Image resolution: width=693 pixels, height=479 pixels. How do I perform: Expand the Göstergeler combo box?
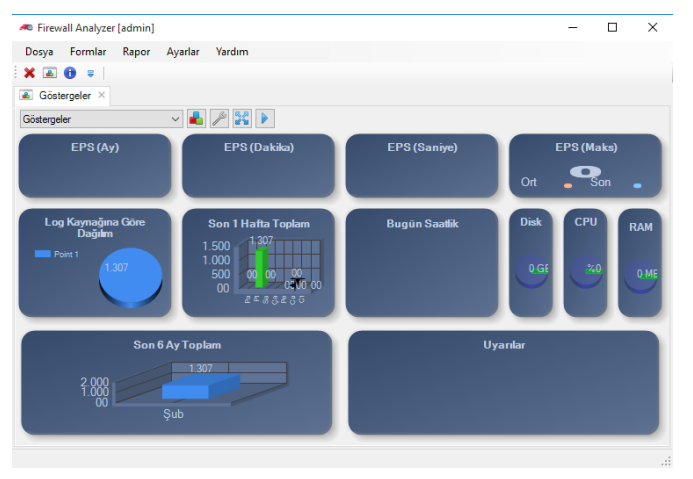click(101, 119)
